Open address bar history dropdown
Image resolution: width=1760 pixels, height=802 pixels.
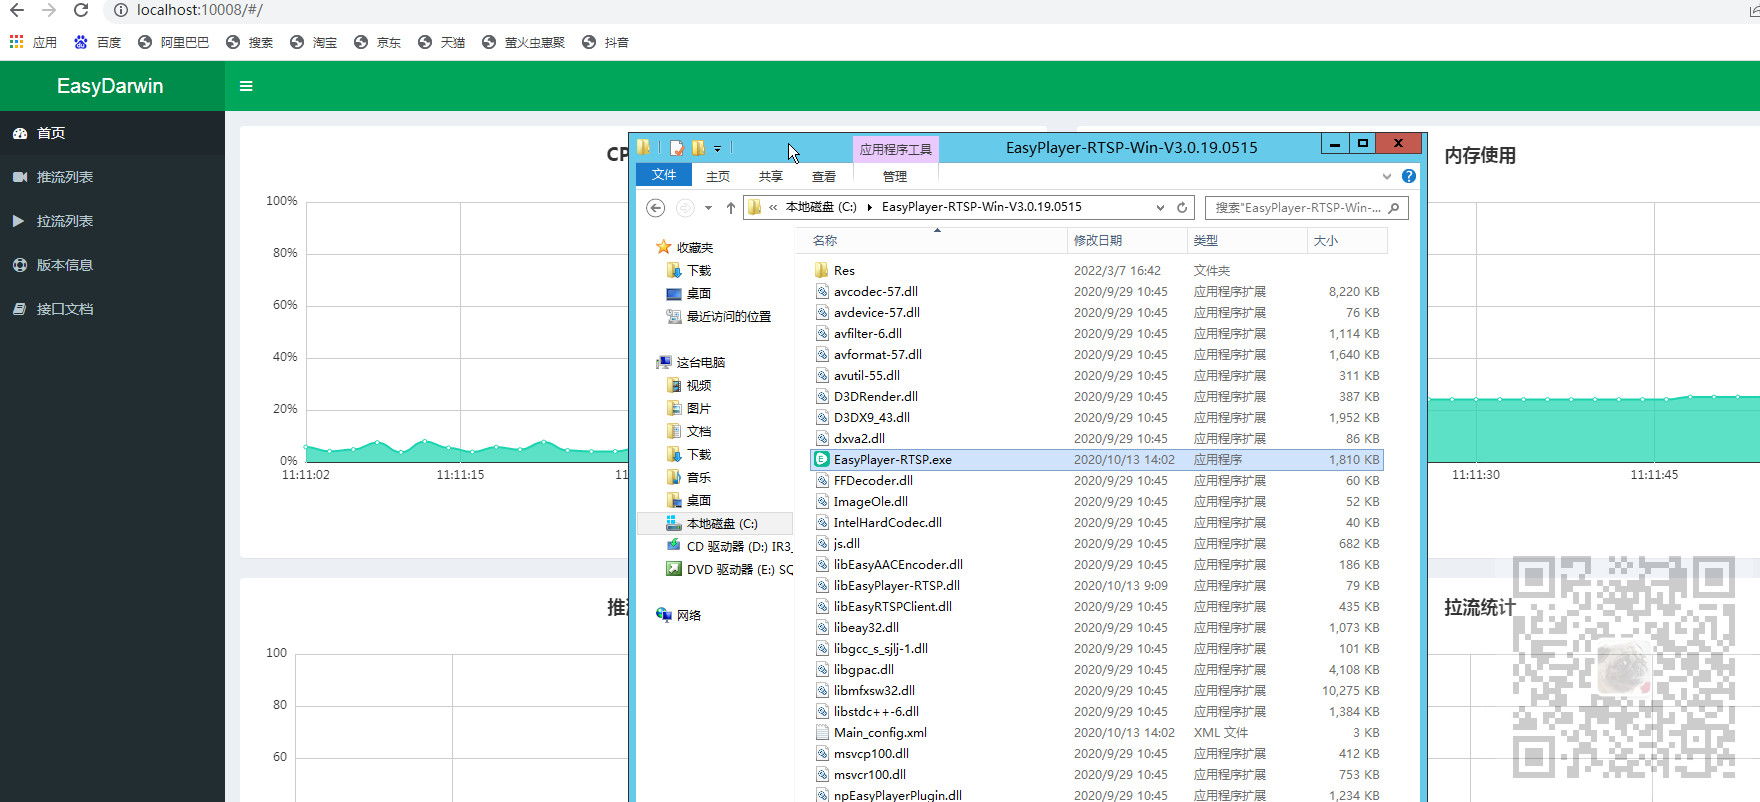1160,208
